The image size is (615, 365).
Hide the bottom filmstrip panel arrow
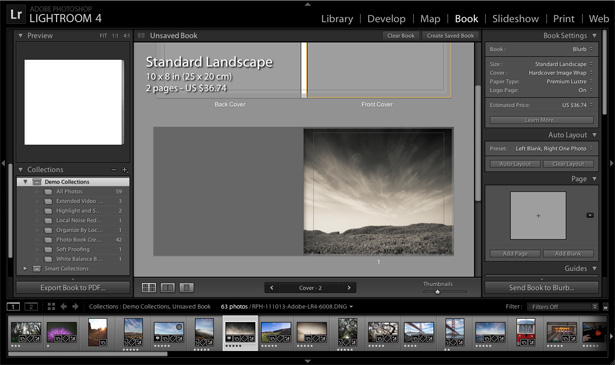pos(308,361)
